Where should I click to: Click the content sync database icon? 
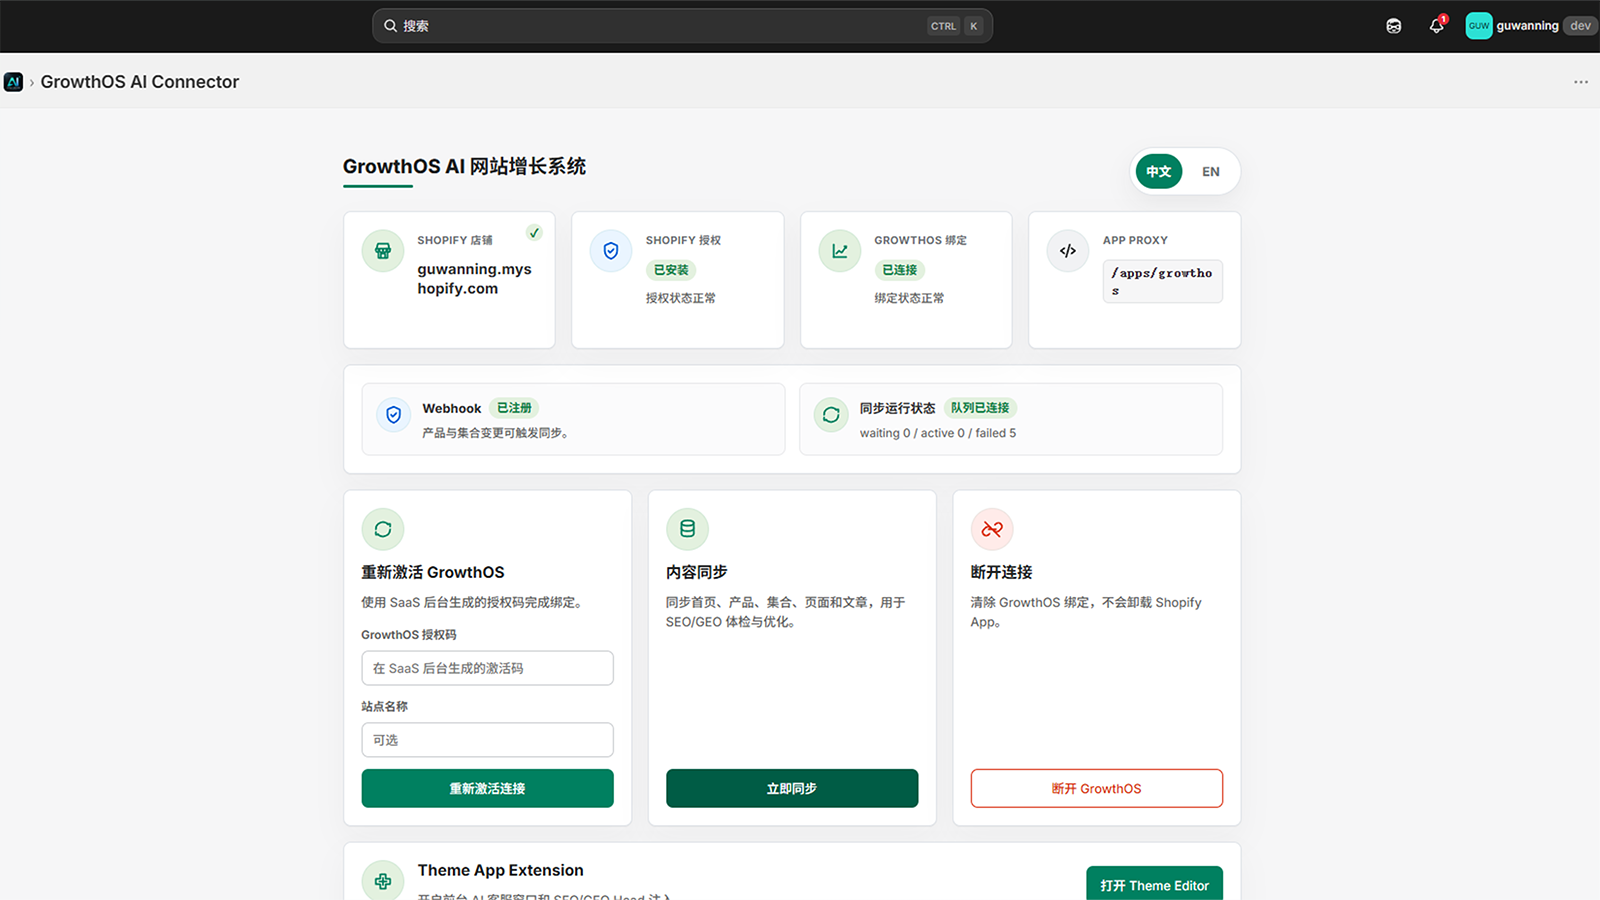point(688,529)
